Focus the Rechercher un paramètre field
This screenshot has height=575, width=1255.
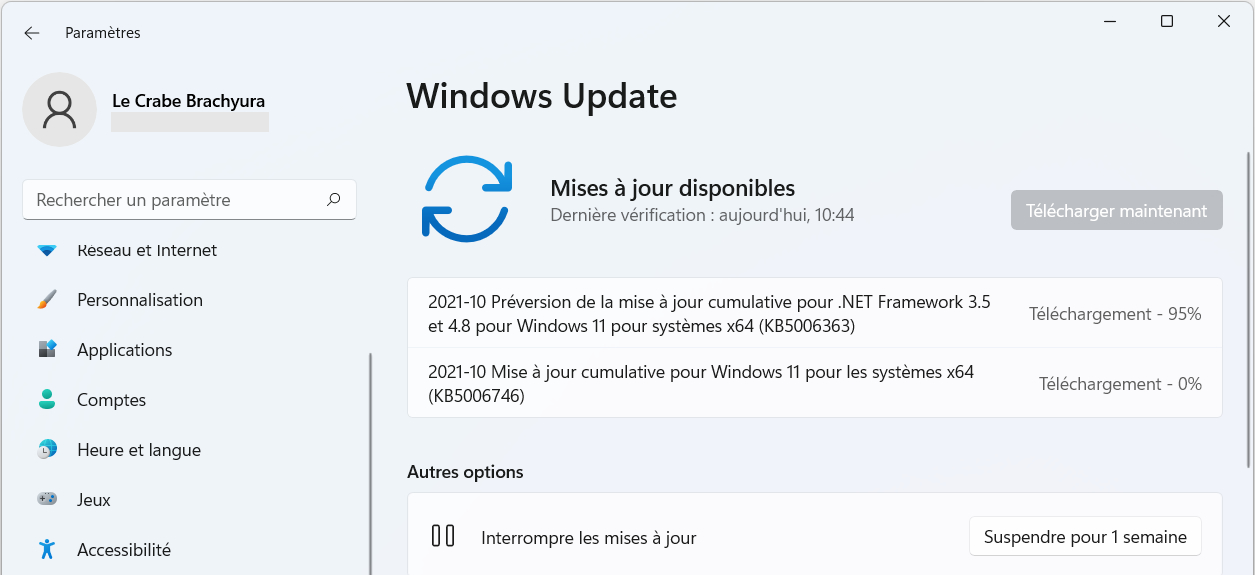pyautogui.click(x=190, y=200)
